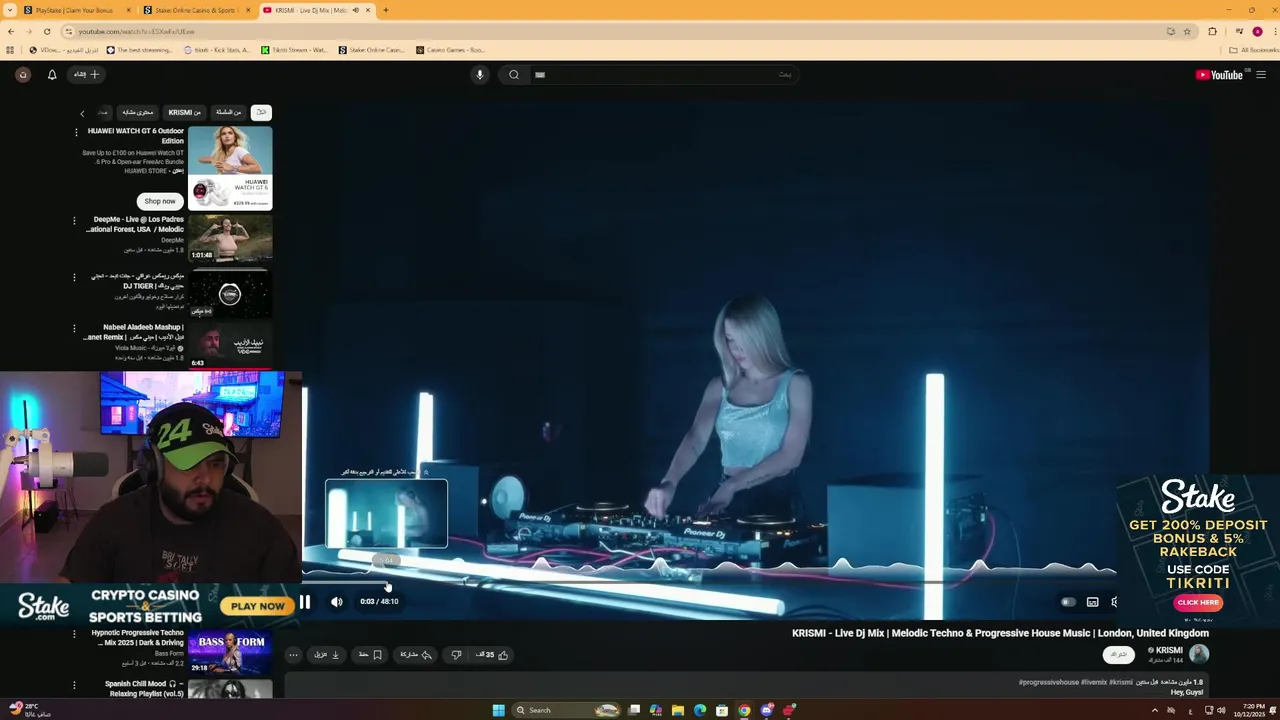Subscribe to the KRISMI channel
The image size is (1280, 720).
(x=1119, y=655)
